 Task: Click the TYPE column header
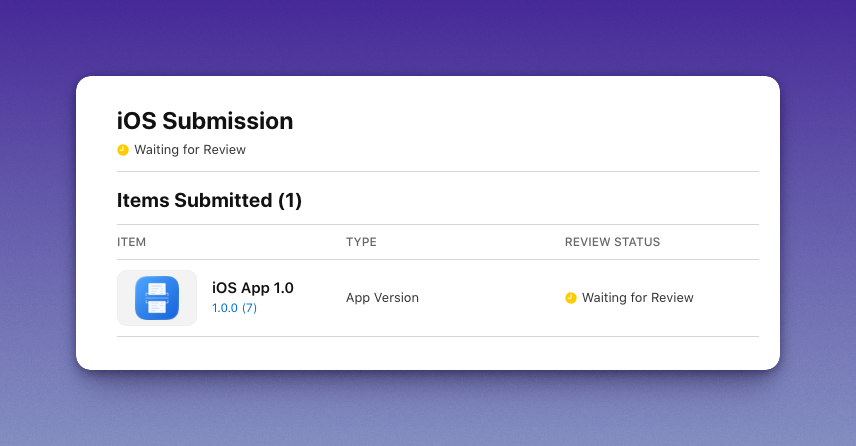[361, 242]
